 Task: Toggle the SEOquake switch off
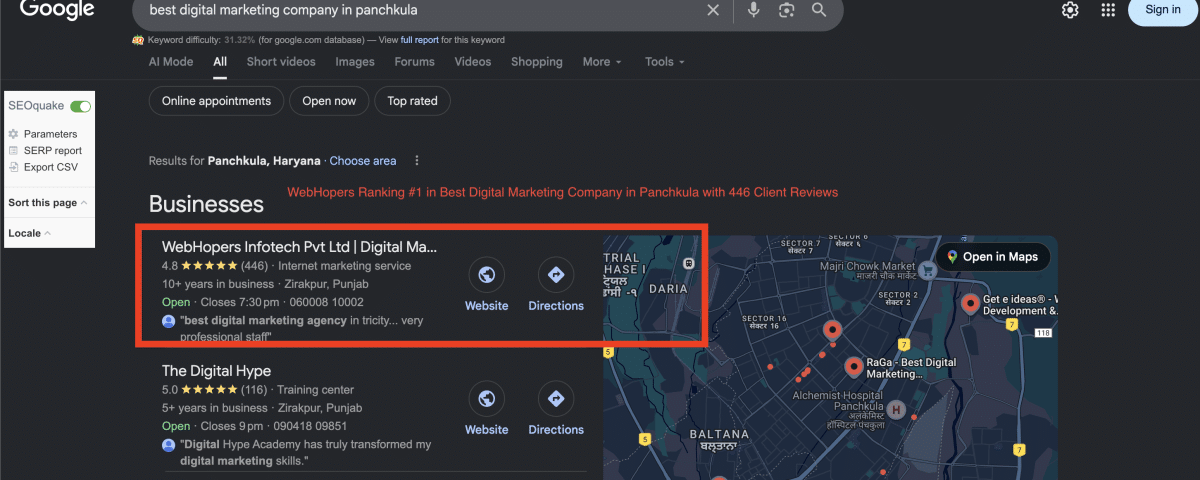[81, 106]
